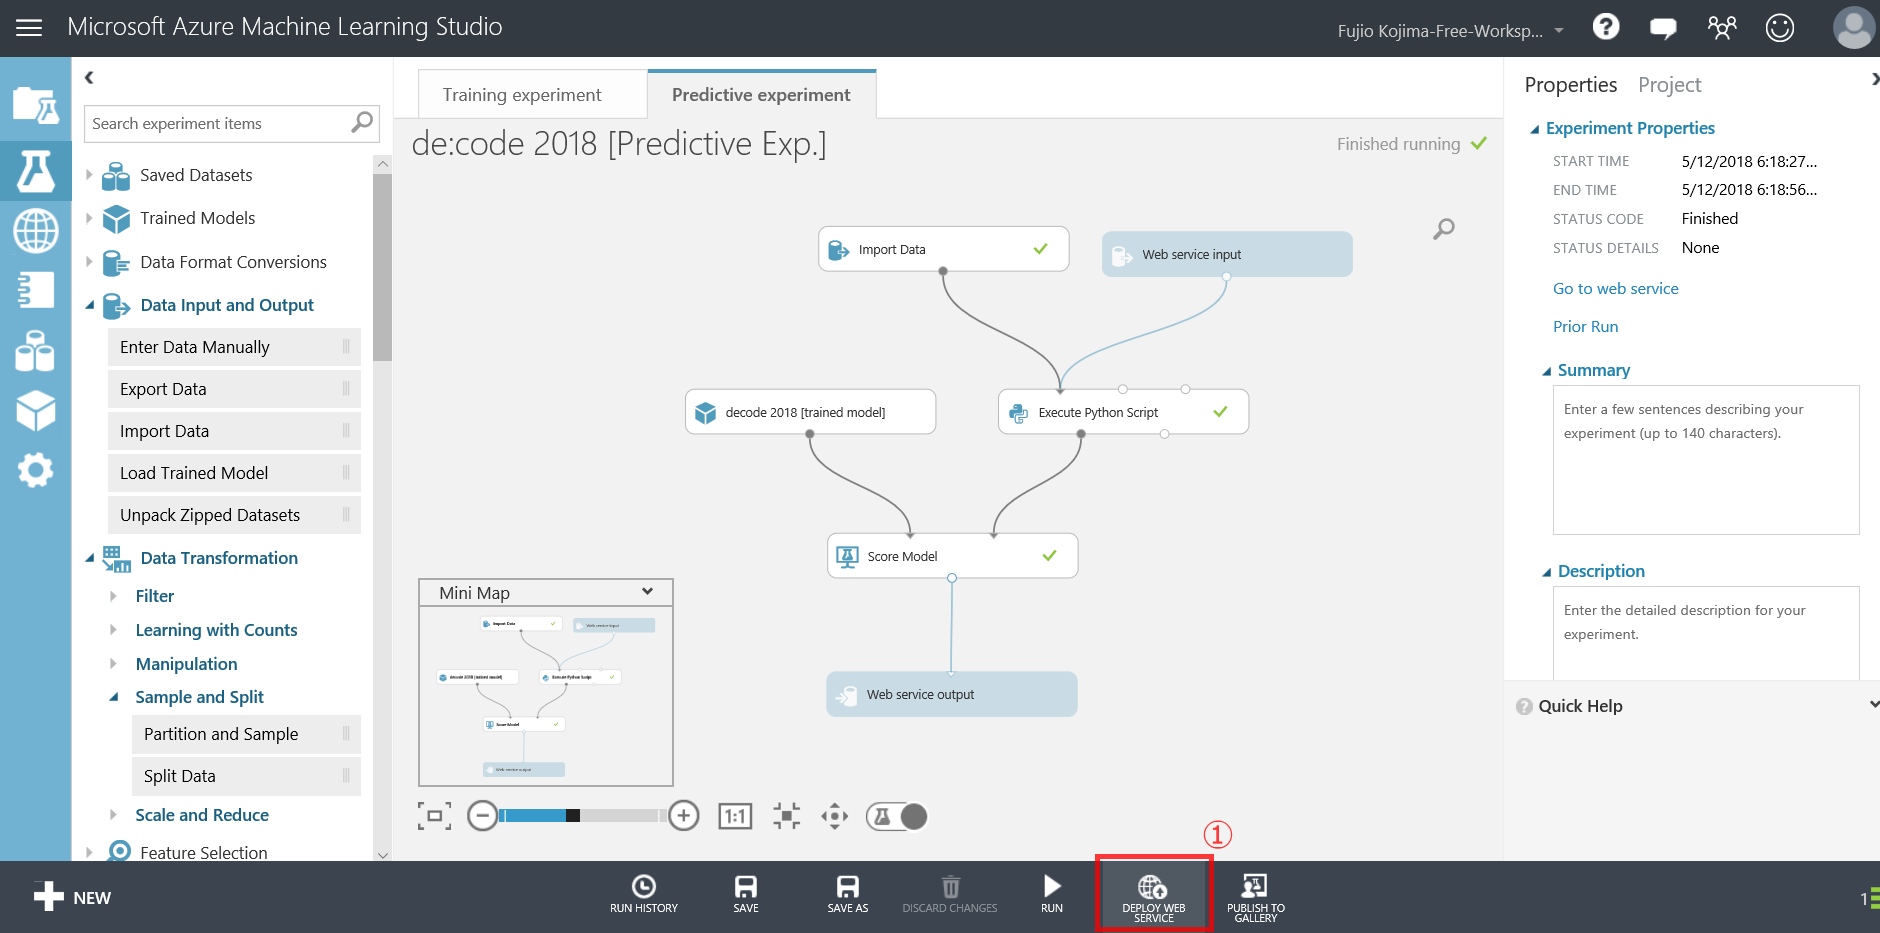Toggle the experiment/web service view switch
Viewport: 1880px width, 933px height.
coord(897,816)
